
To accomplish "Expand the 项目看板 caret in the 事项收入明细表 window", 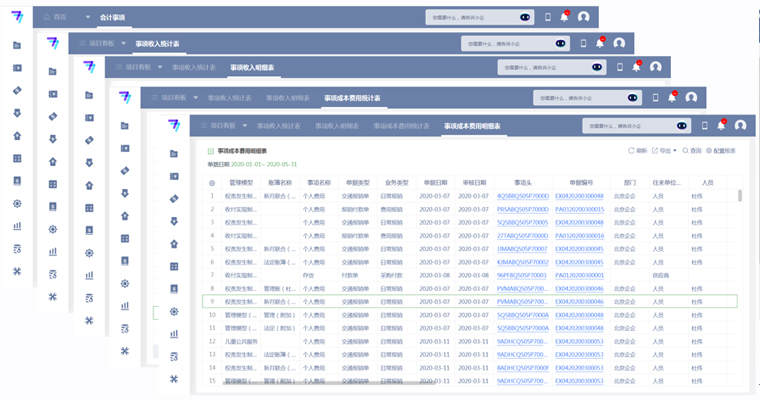I will (x=160, y=67).
